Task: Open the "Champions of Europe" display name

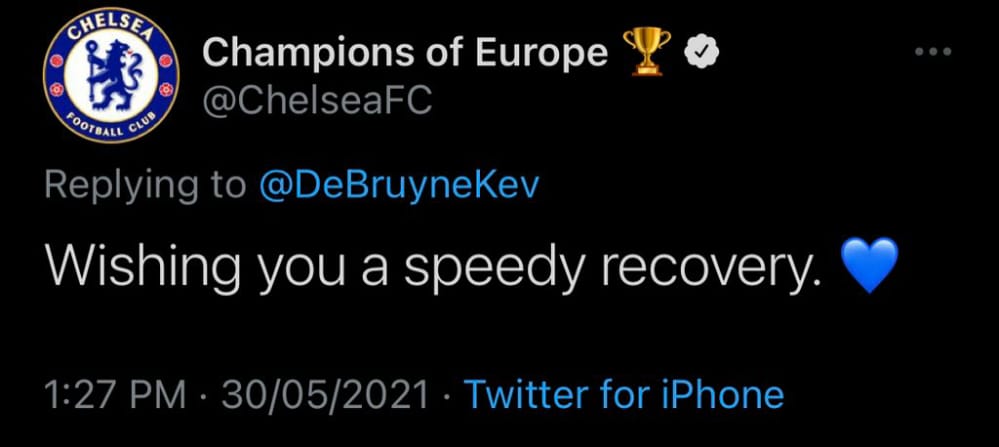Action: pos(405,54)
